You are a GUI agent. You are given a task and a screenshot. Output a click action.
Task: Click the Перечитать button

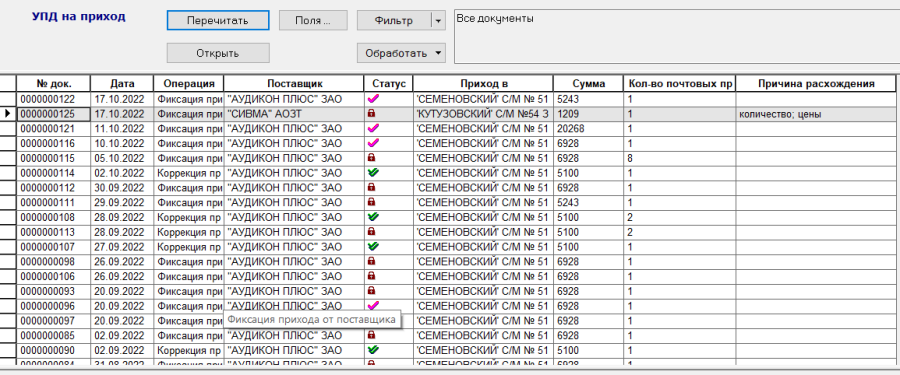pyautogui.click(x=218, y=21)
